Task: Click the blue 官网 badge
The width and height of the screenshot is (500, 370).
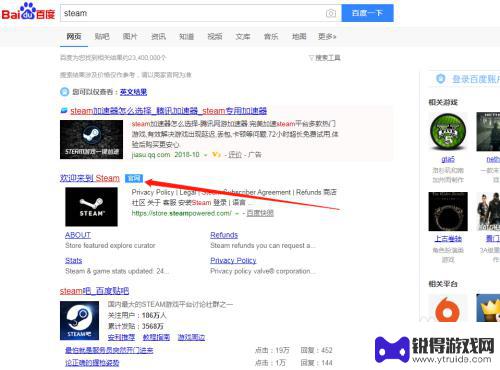Action: click(134, 178)
